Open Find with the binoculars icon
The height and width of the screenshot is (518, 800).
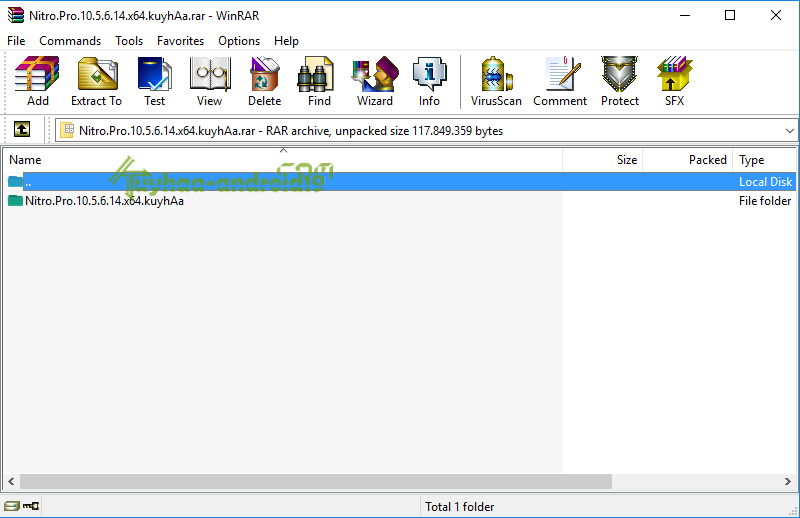pyautogui.click(x=319, y=80)
